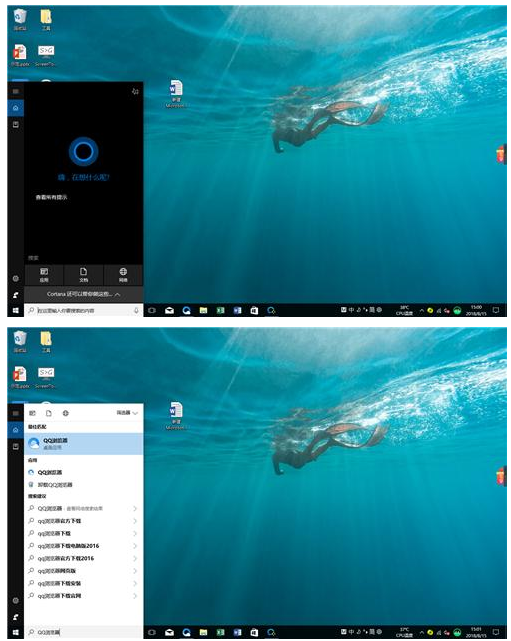511x641 pixels.
Task: Open Word on the lower taskbar
Action: [x=237, y=632]
